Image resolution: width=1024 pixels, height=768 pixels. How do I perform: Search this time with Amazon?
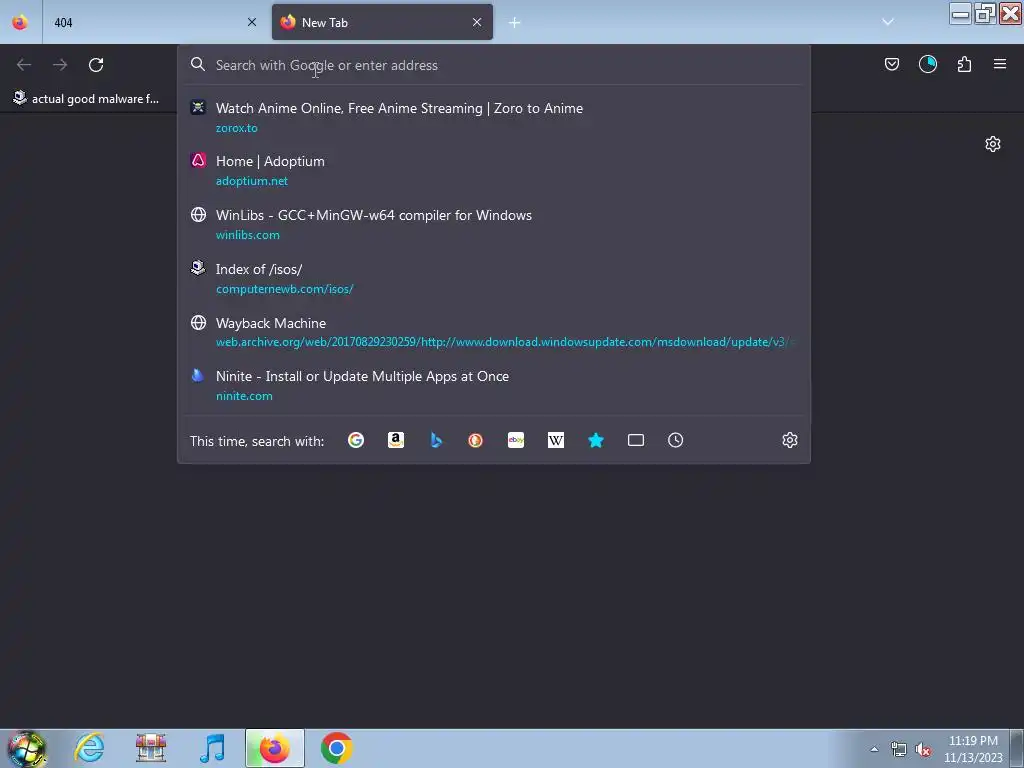(x=396, y=440)
